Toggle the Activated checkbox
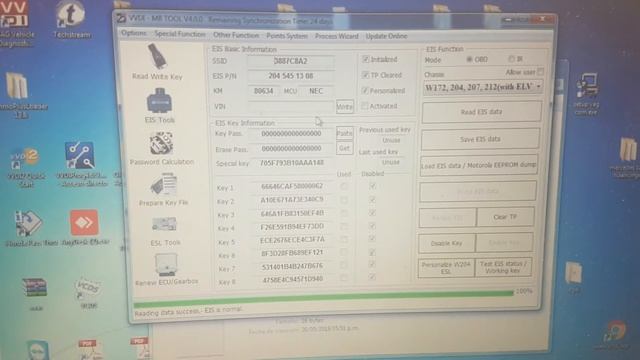The image size is (640, 360). tap(364, 106)
